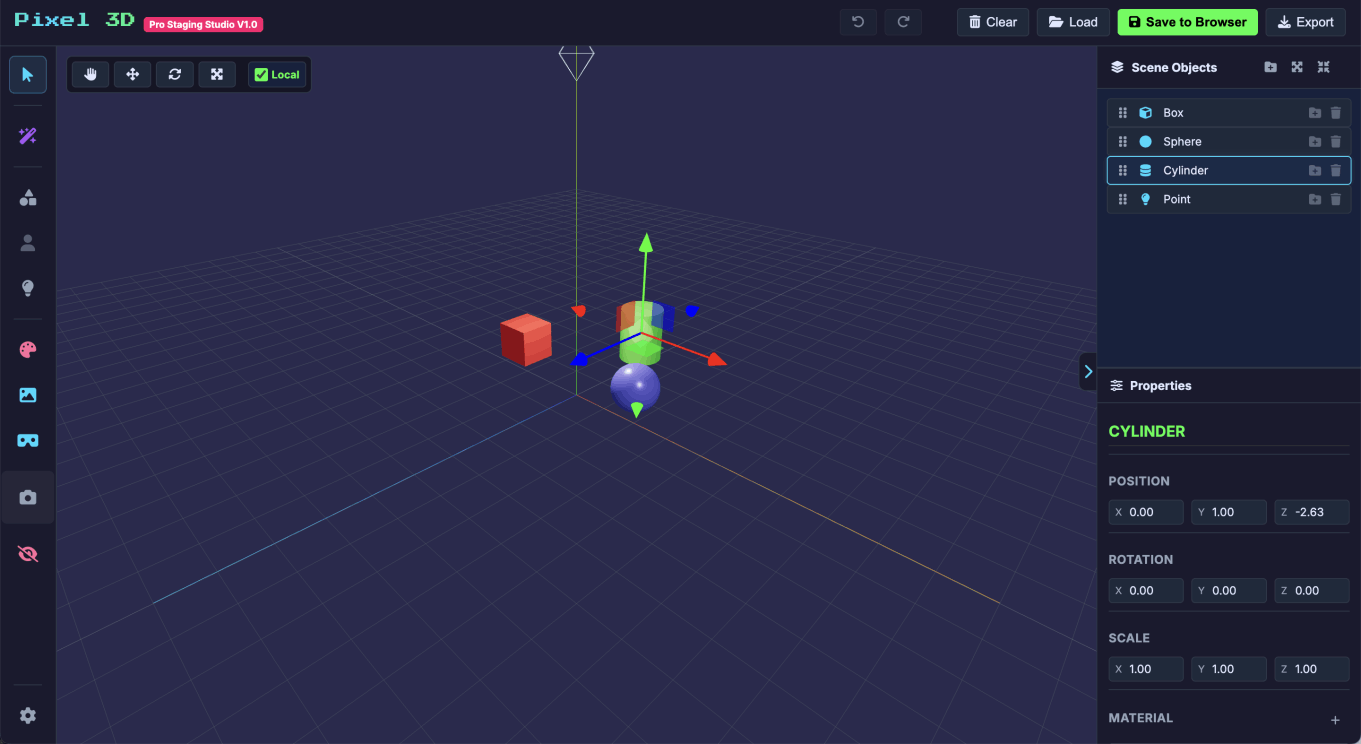The height and width of the screenshot is (744, 1361).
Task: Move Cylinder into a folder
Action: tap(1315, 171)
